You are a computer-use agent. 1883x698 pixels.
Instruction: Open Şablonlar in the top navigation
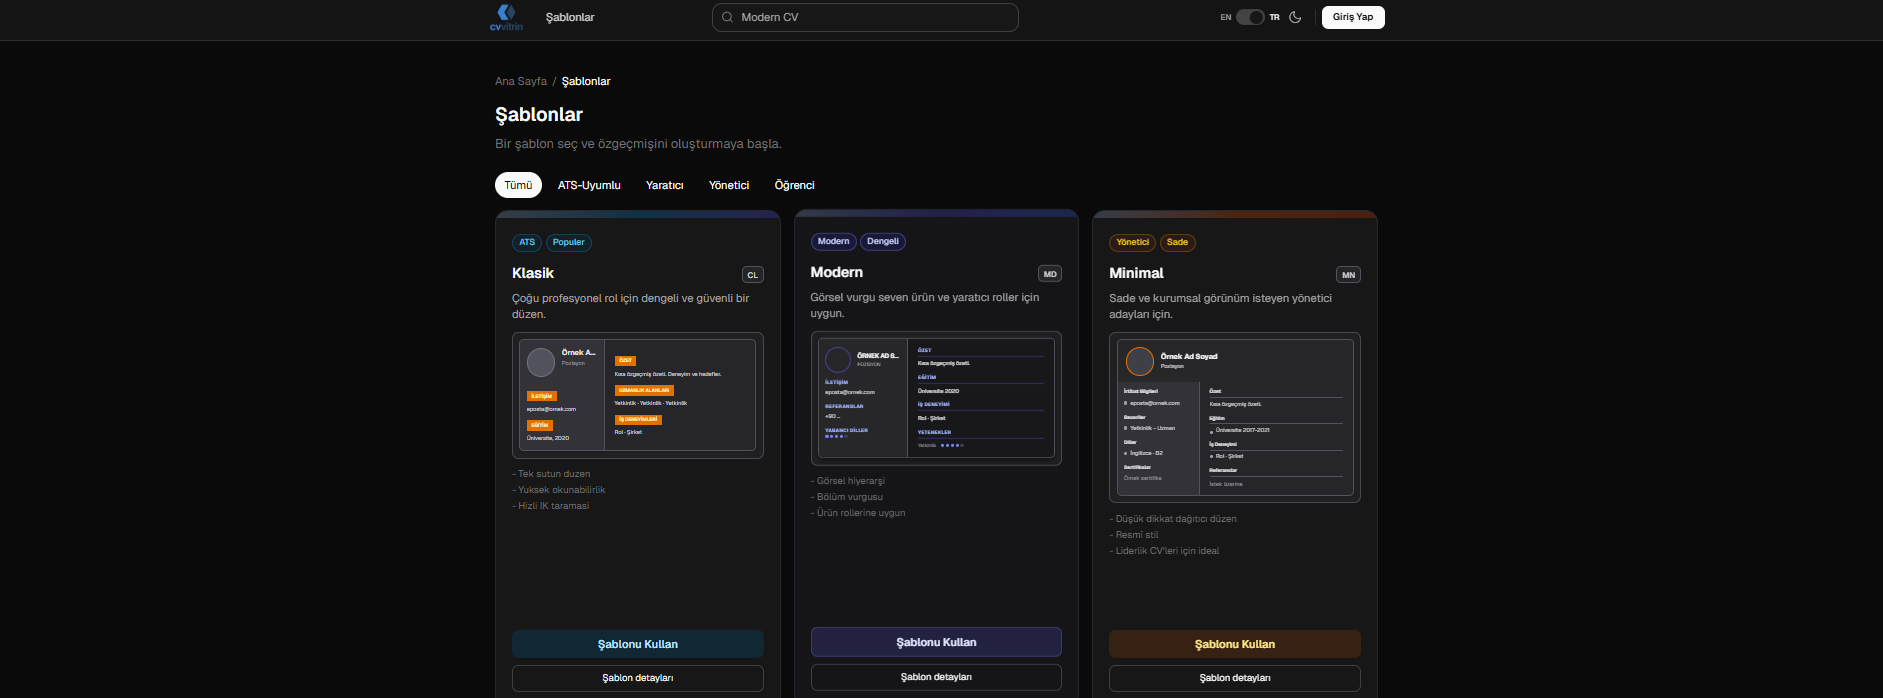point(570,17)
